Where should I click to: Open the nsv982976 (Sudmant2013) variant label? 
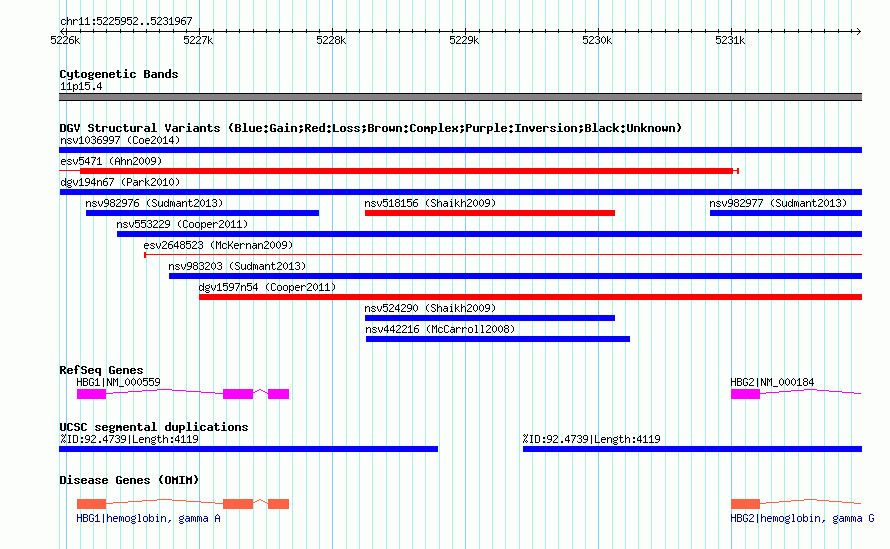[154, 203]
